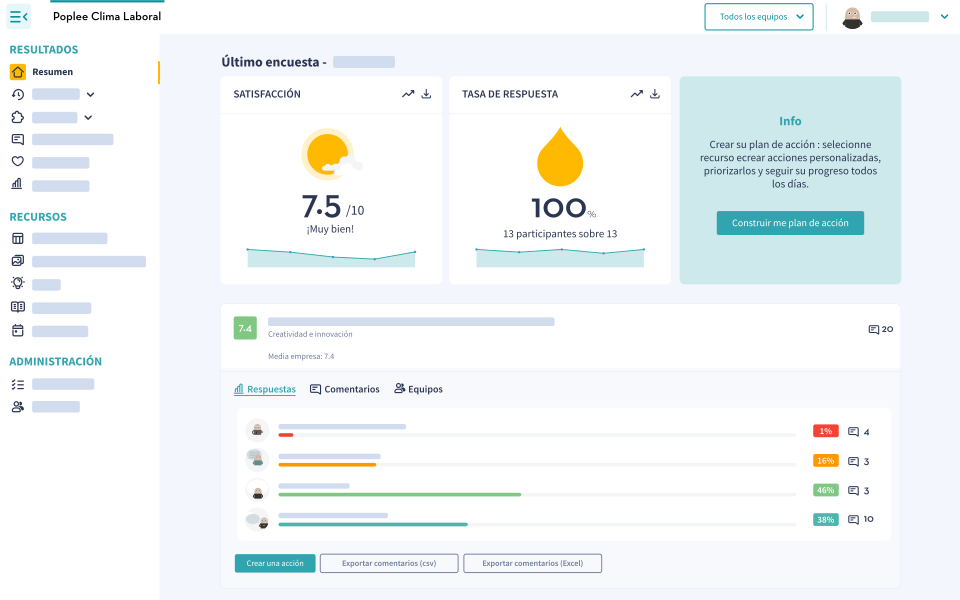Viewport: 960px width, 600px height.
Task: Click the people icon under Administración
Action: (16, 406)
